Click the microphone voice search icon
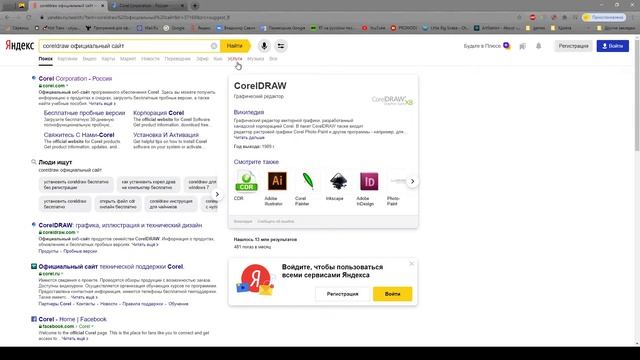The height and width of the screenshot is (360, 640). click(264, 46)
